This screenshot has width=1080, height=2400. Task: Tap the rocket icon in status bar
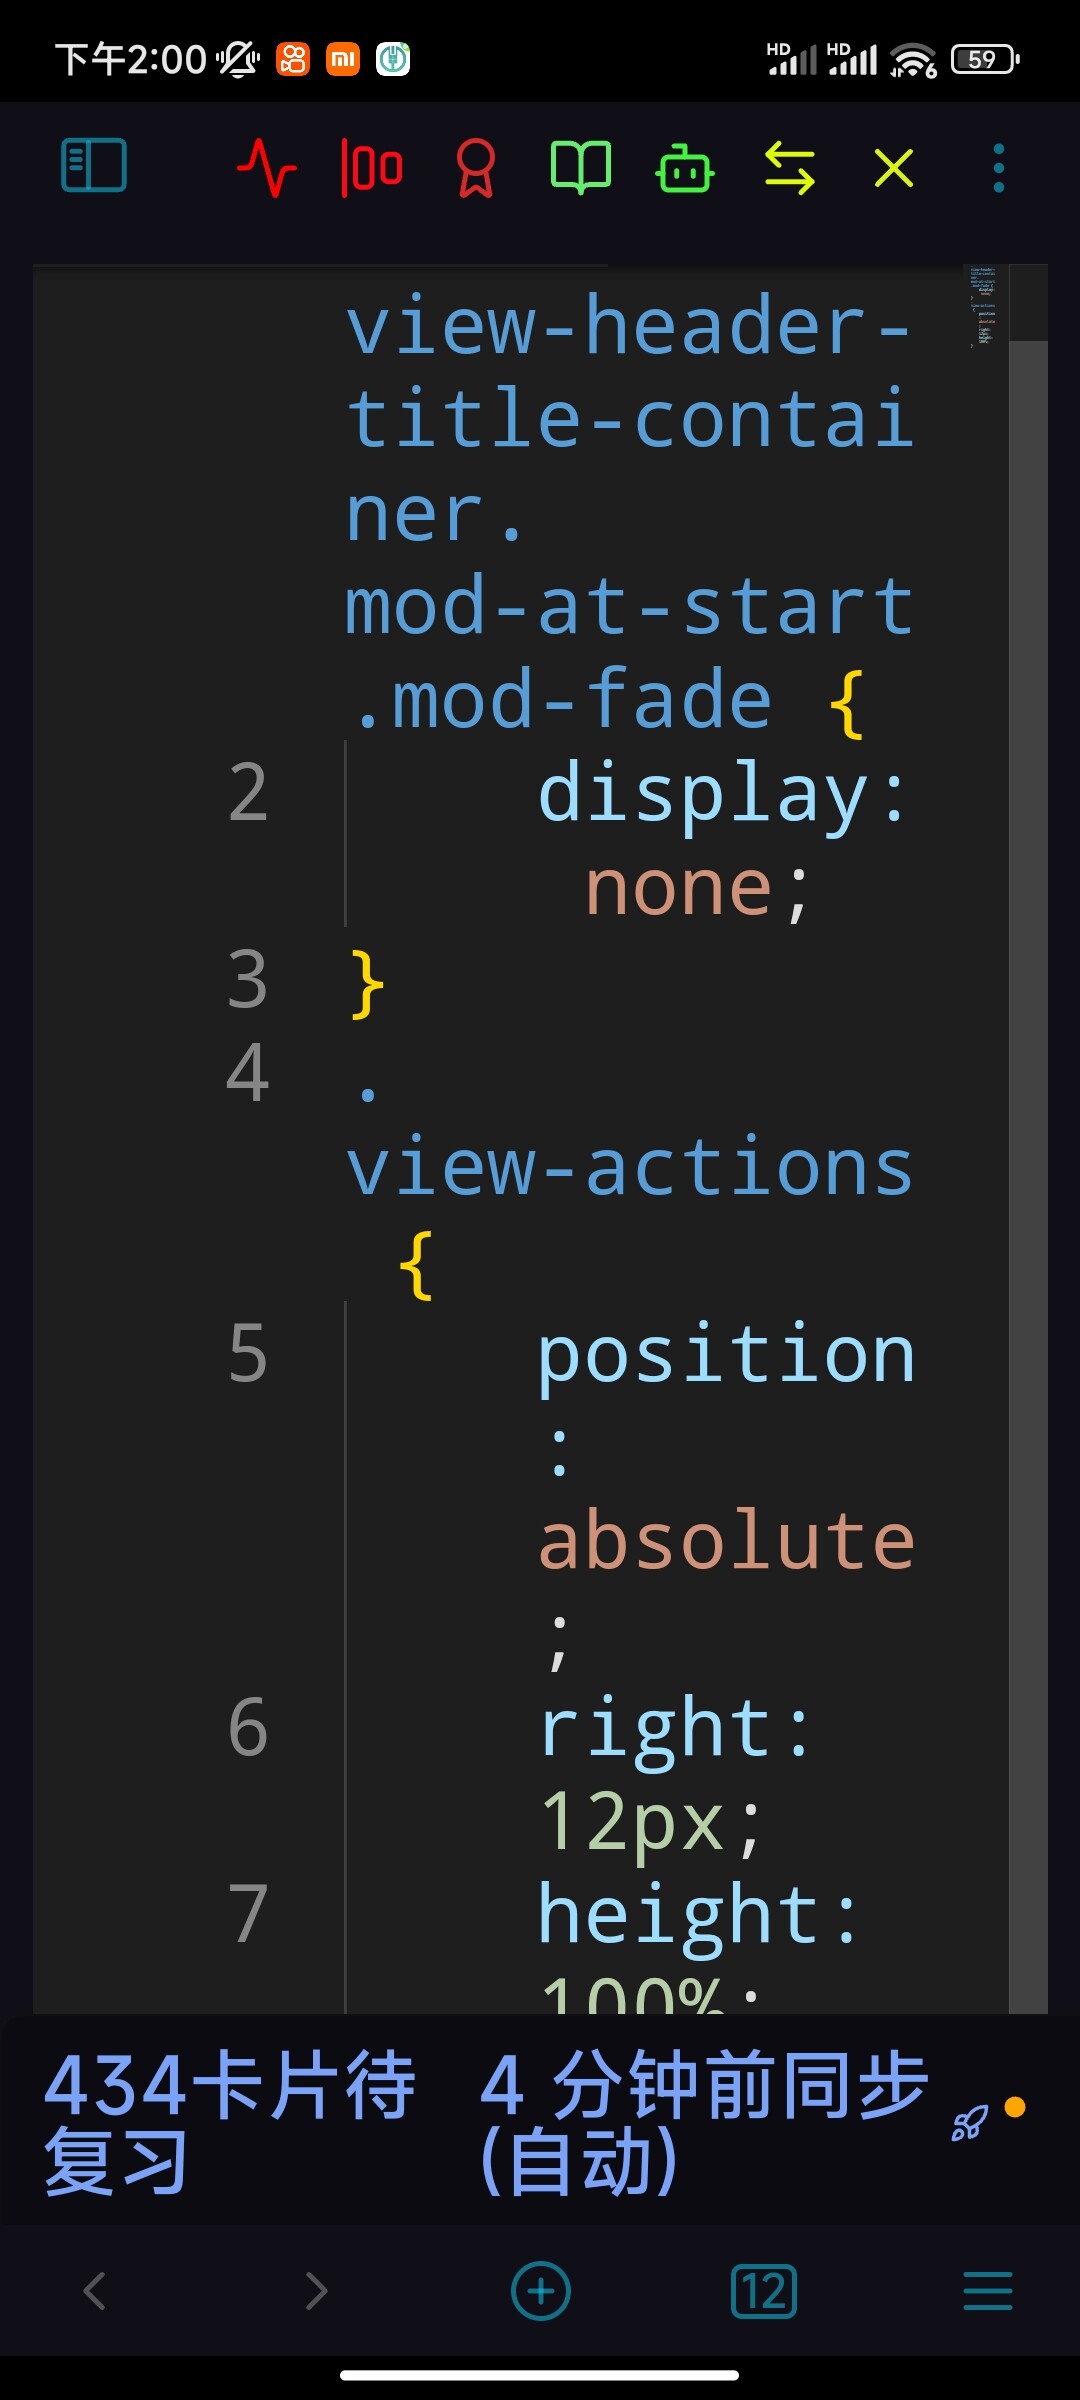click(x=970, y=2122)
